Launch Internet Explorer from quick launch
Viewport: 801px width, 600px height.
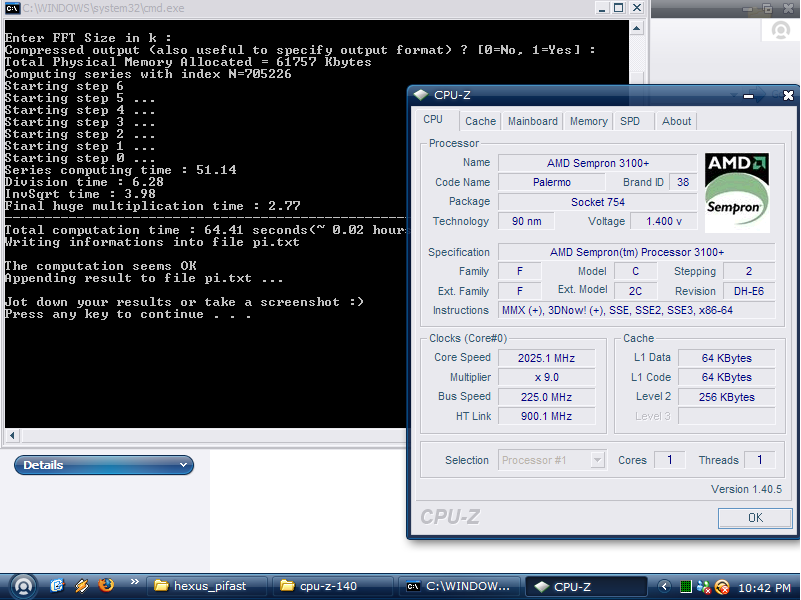click(x=57, y=585)
